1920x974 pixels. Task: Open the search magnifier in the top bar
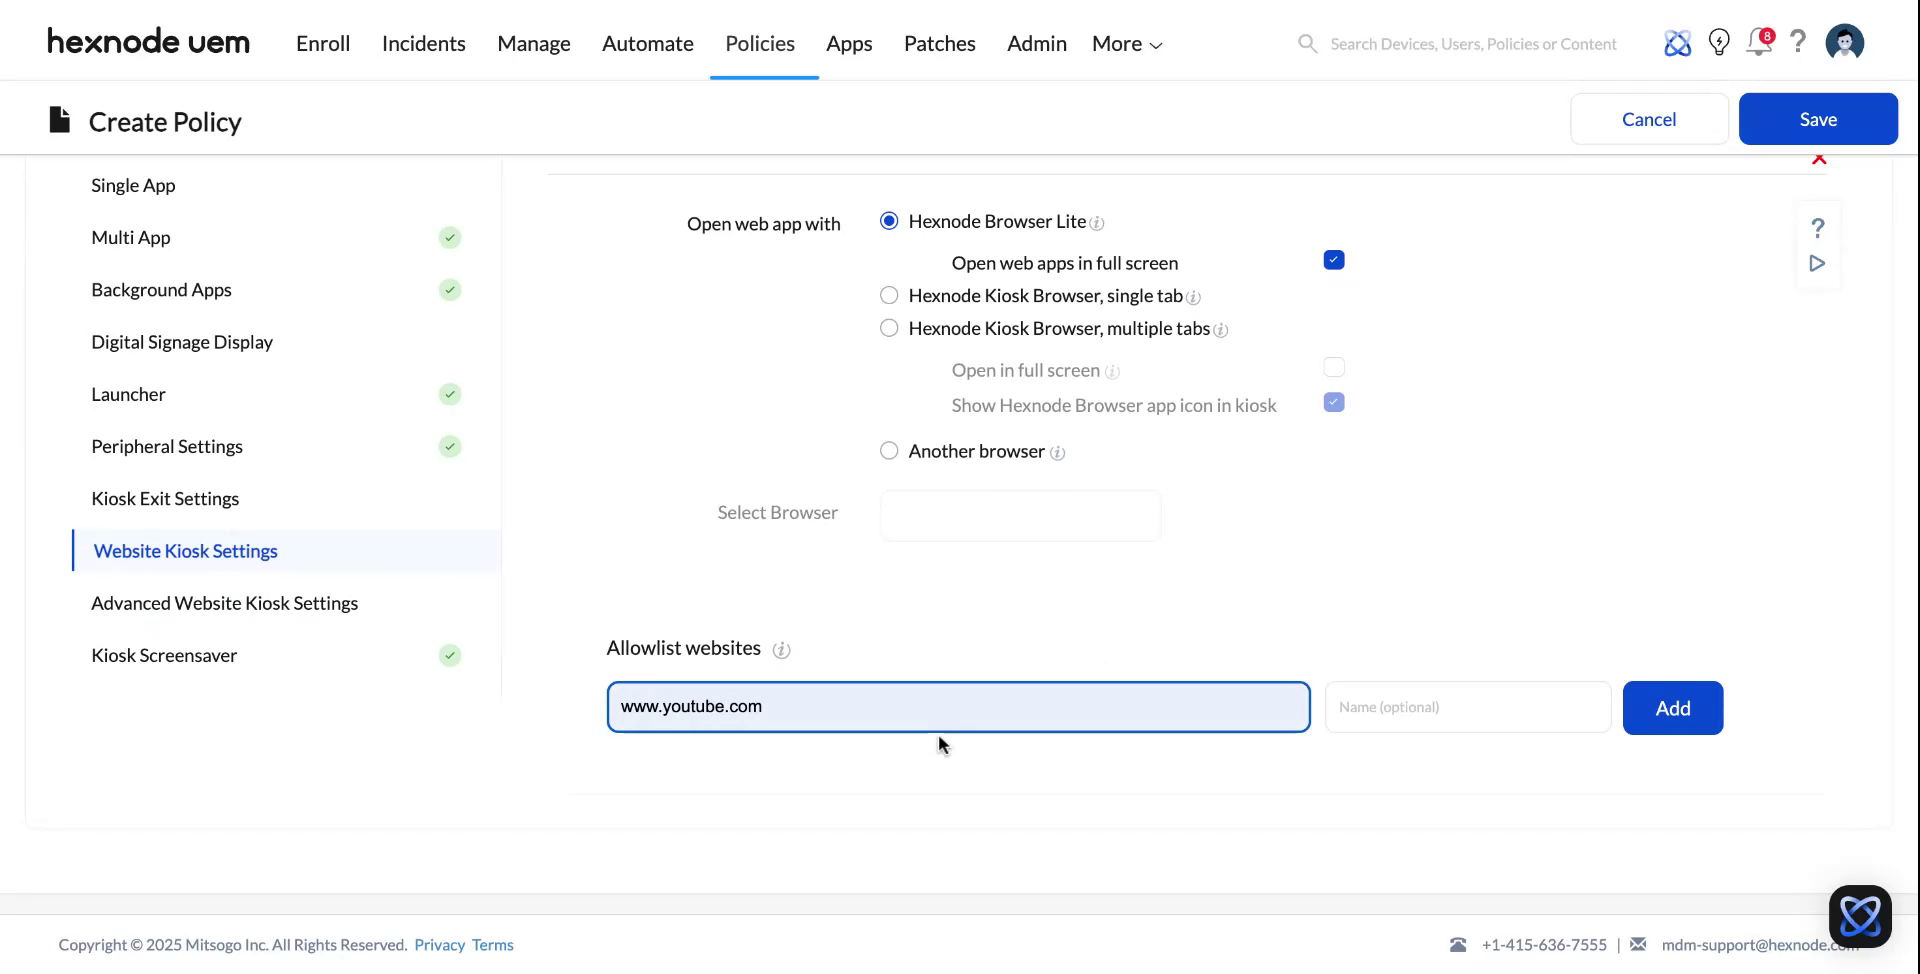click(1307, 43)
